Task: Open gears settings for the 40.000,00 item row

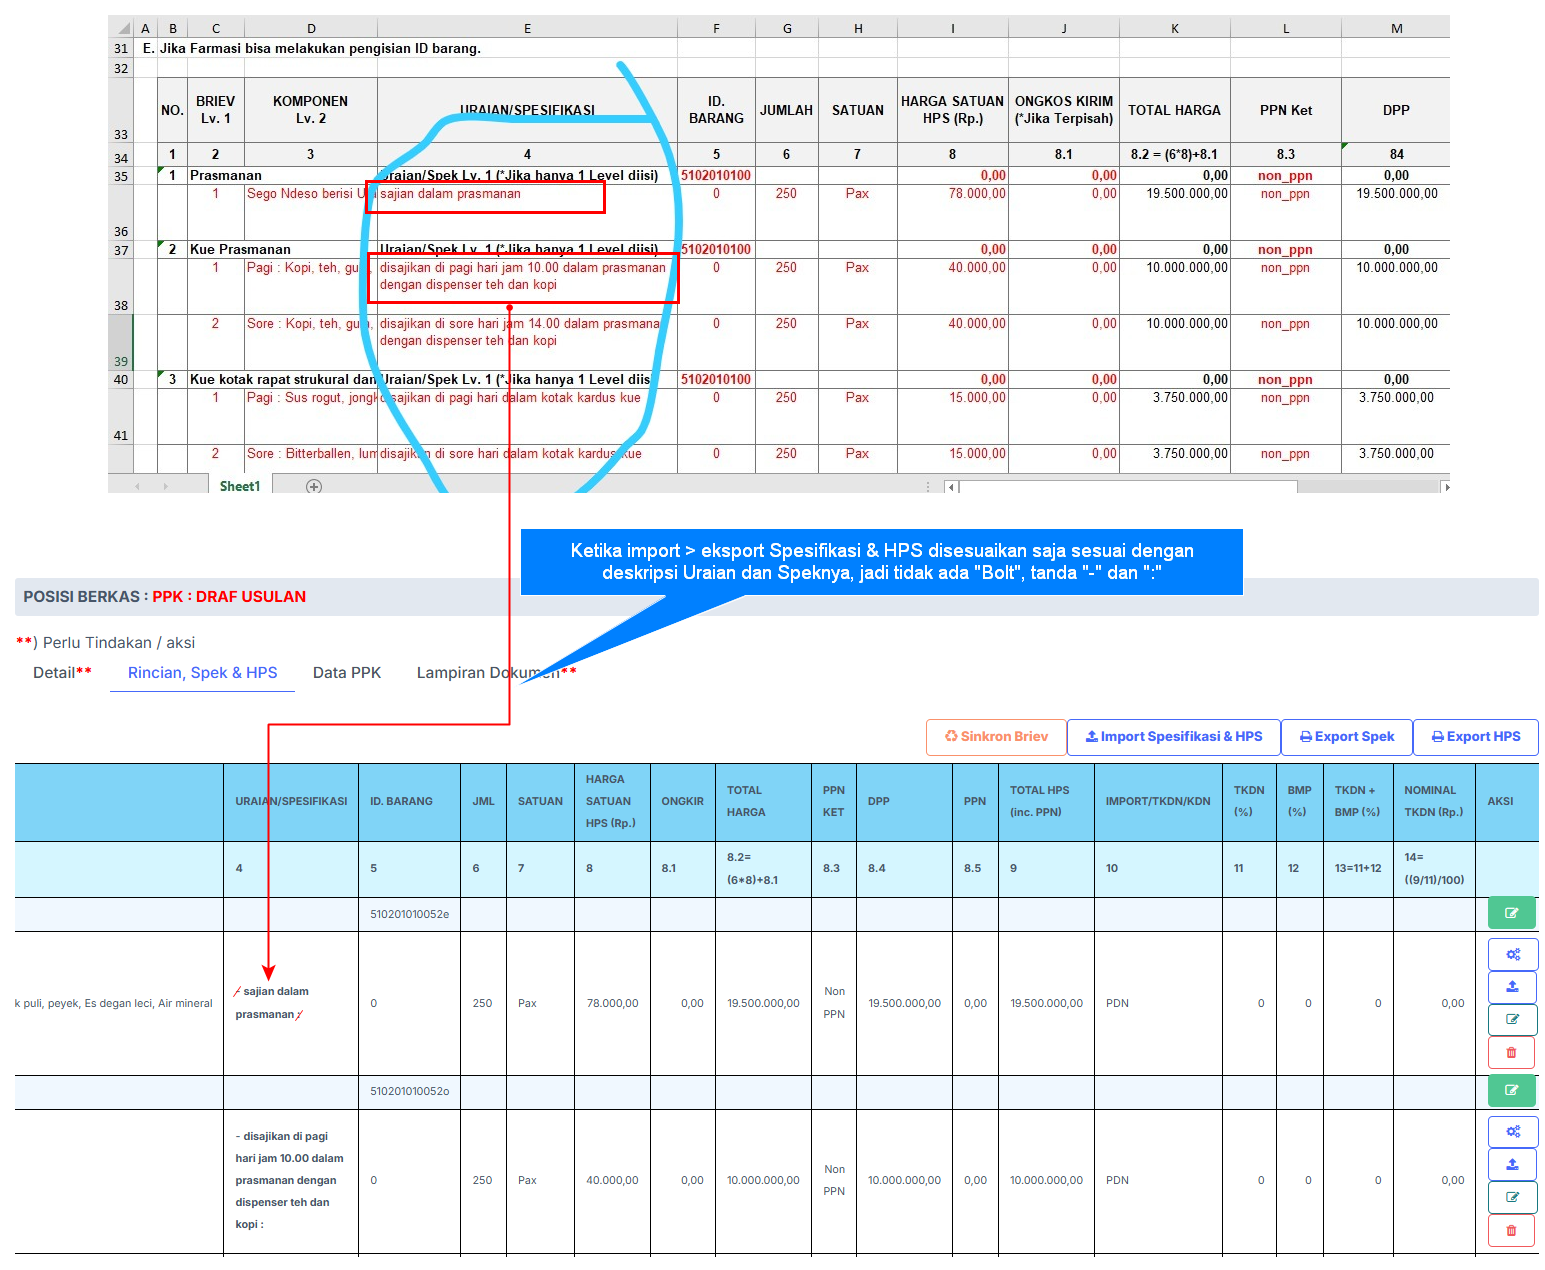Action: click(x=1512, y=1131)
